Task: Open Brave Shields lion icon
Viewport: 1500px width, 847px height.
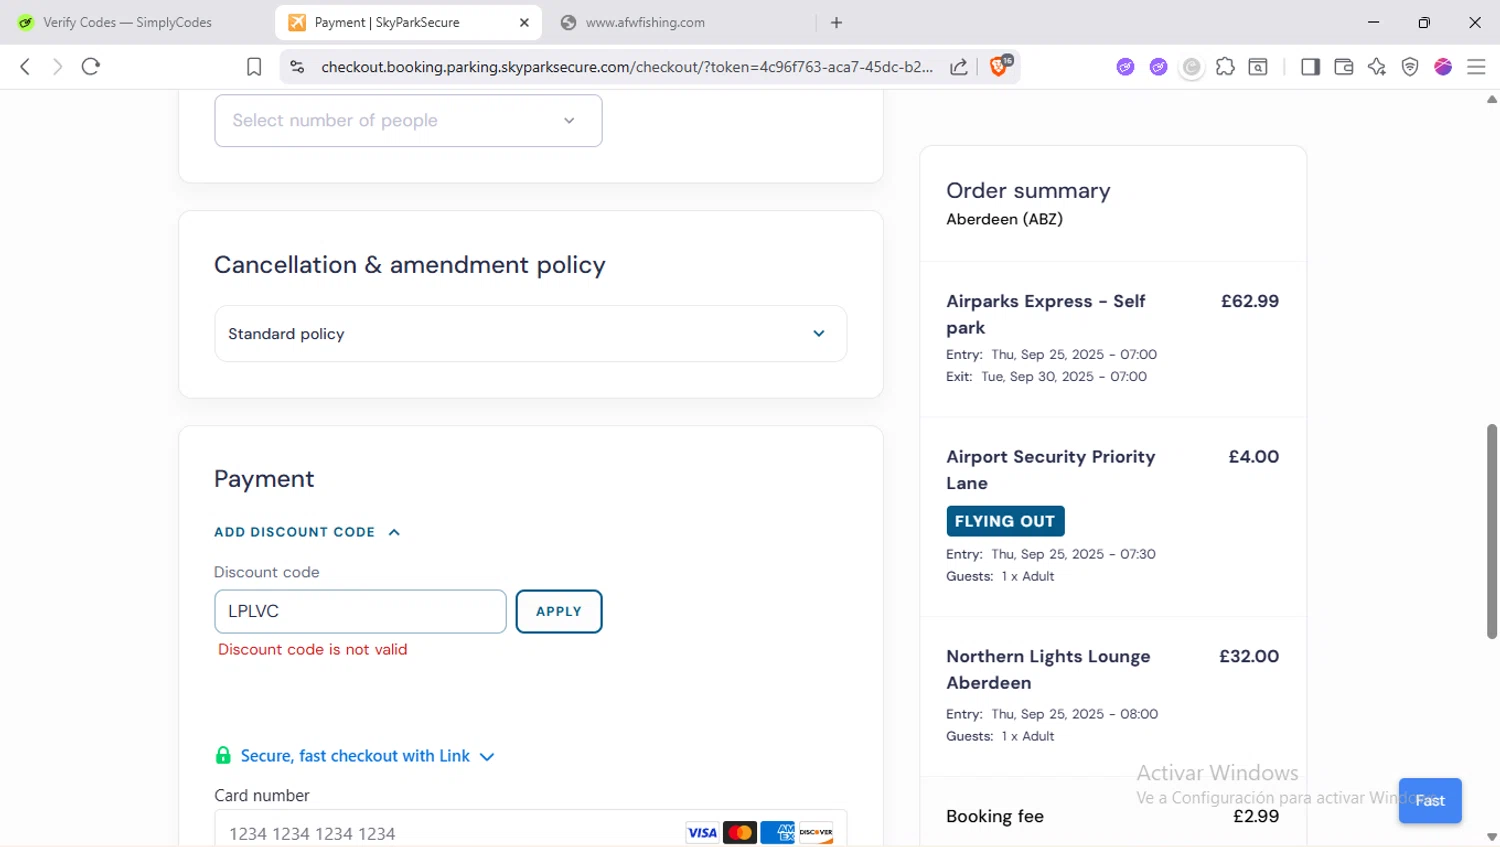Action: [999, 66]
